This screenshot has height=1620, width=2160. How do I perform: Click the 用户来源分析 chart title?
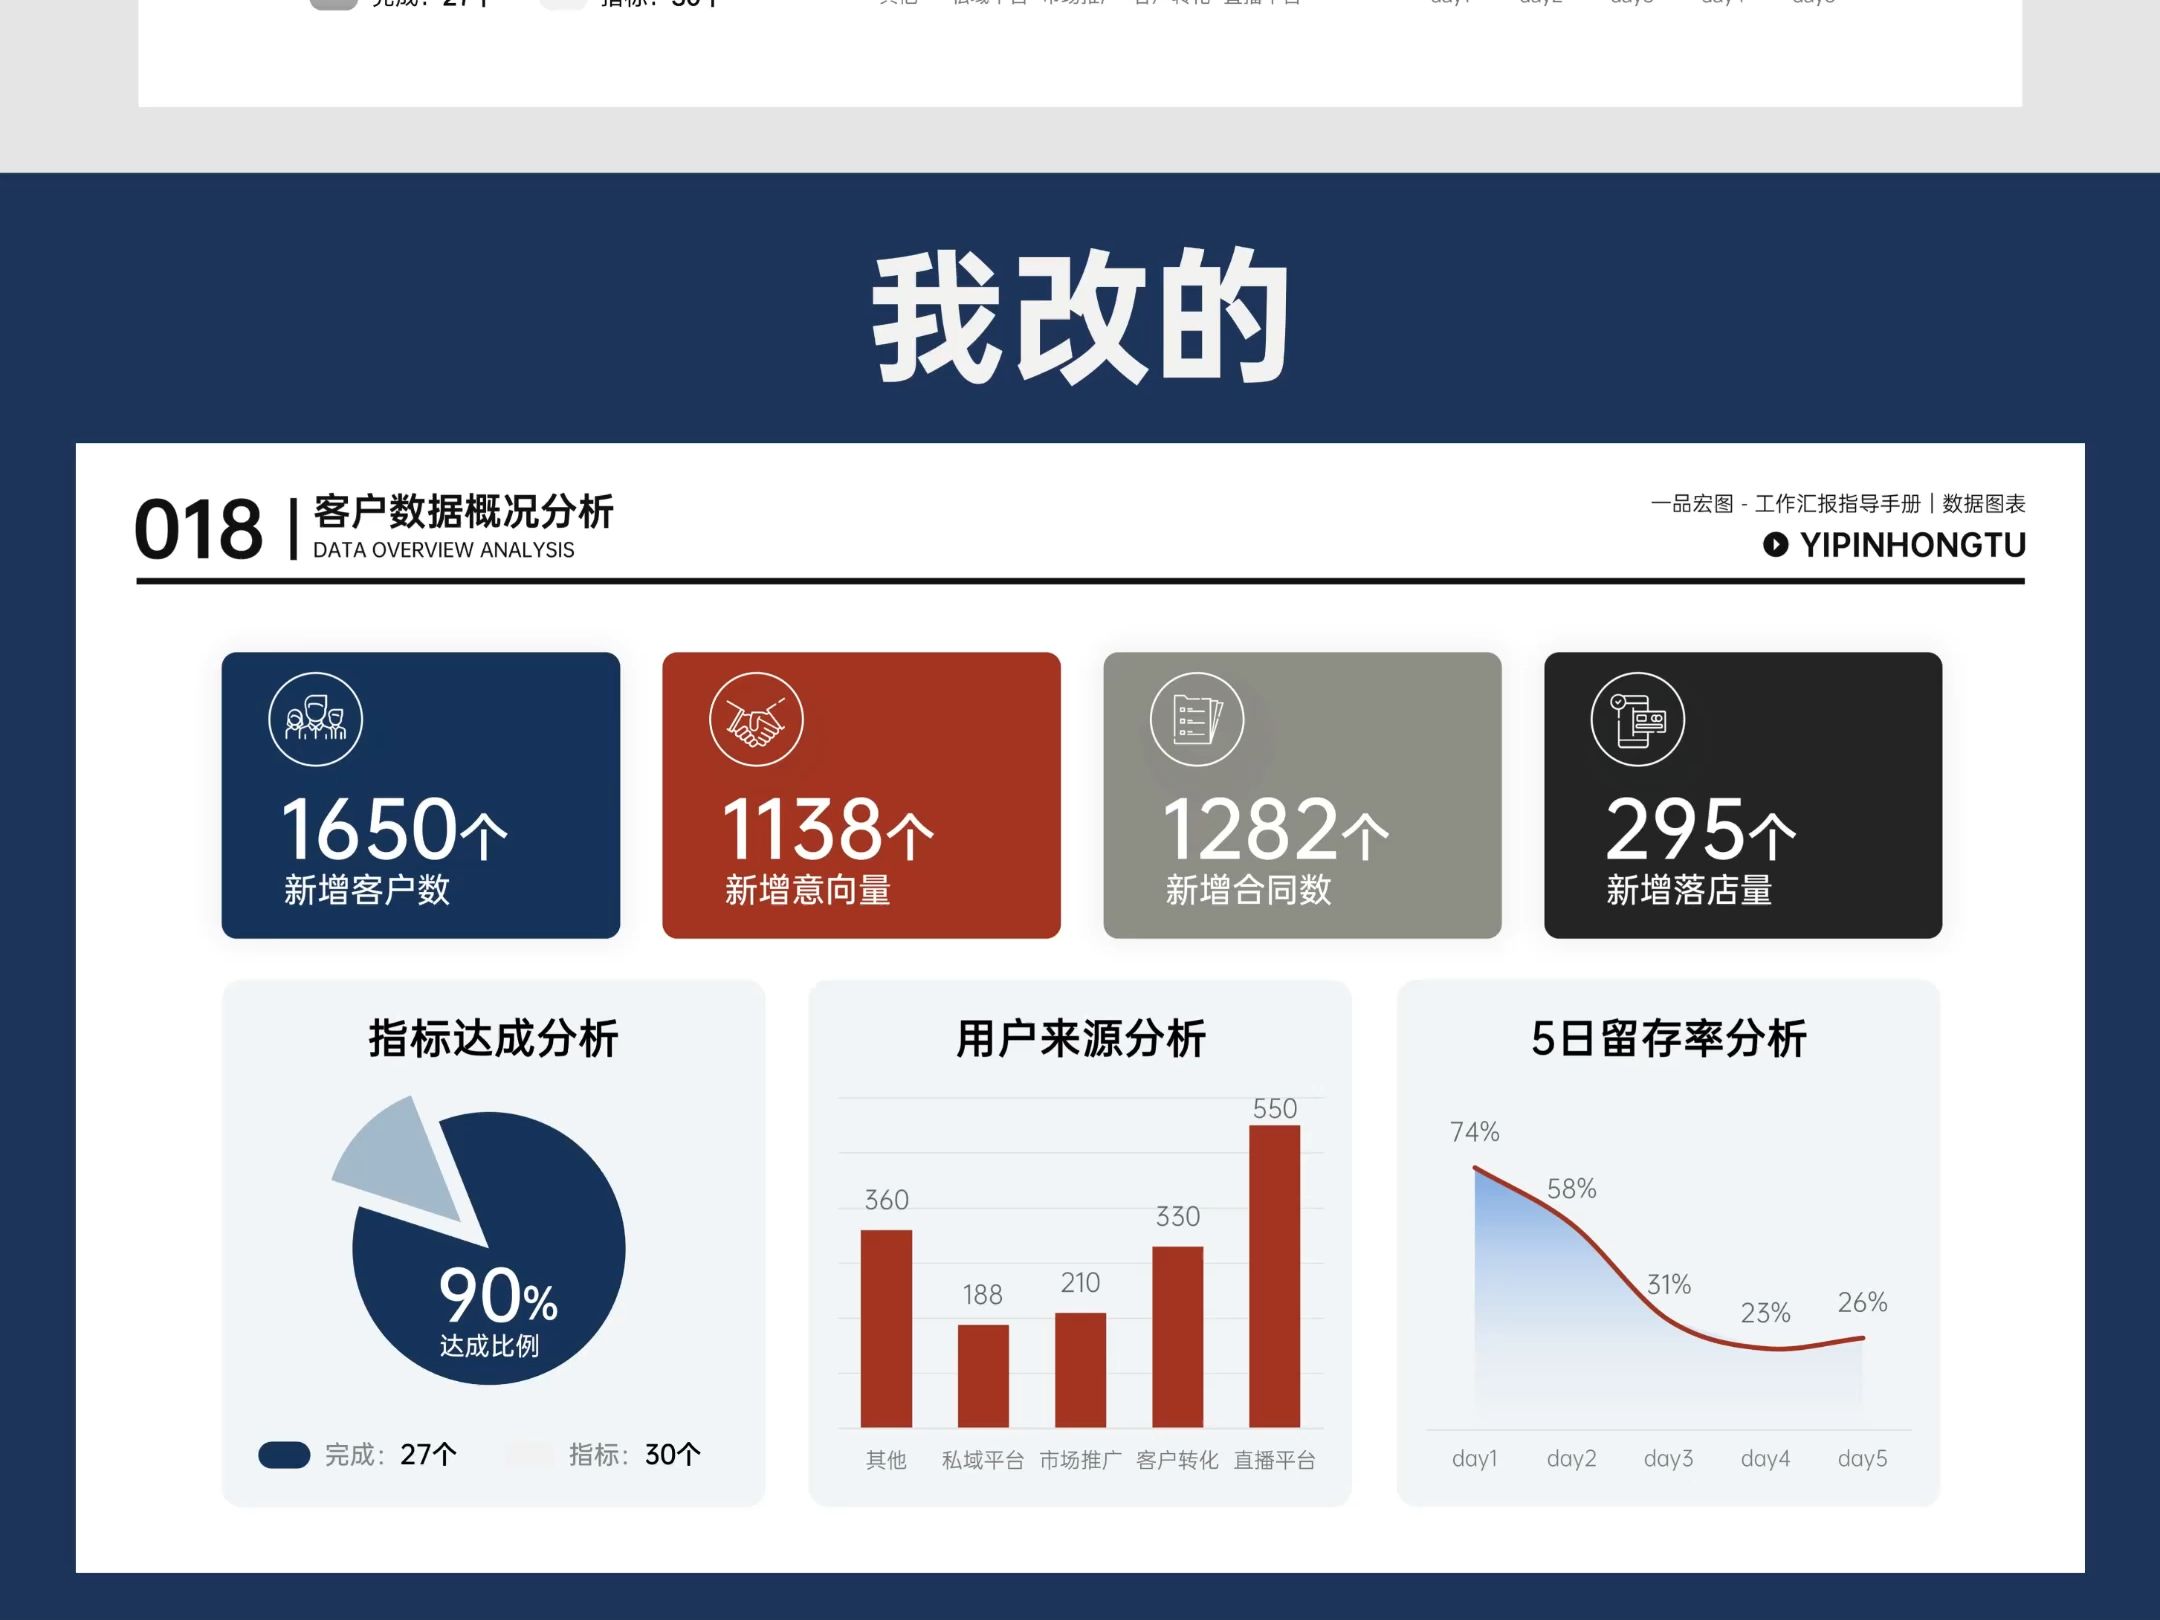click(1080, 1038)
